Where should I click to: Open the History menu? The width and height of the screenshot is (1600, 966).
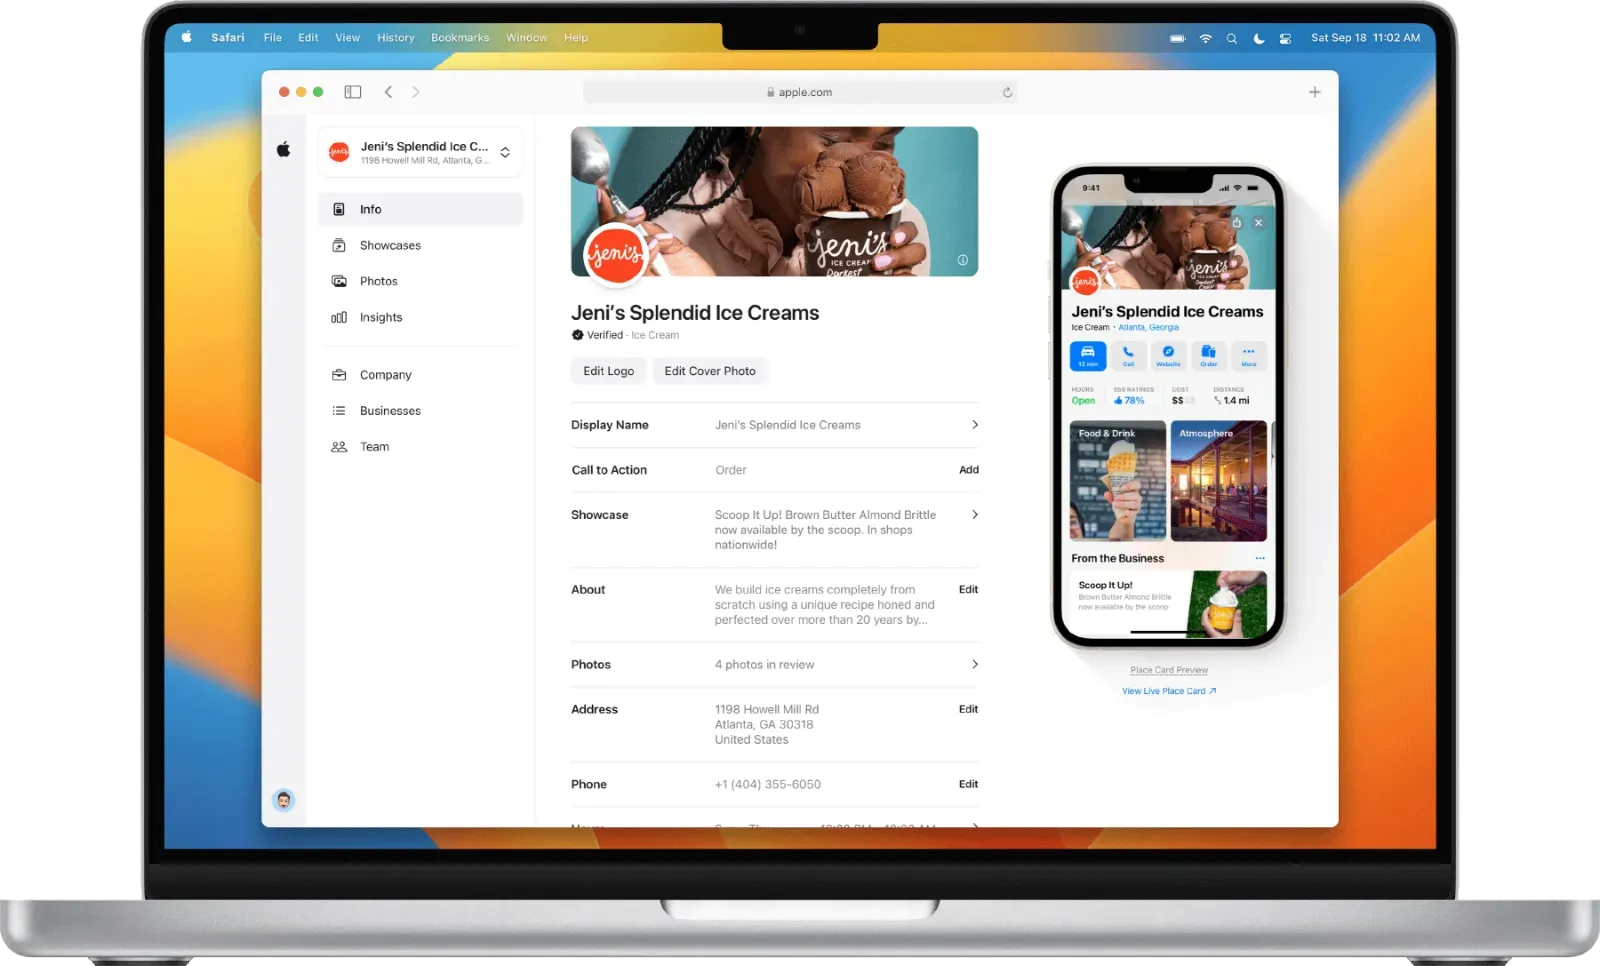pos(396,37)
